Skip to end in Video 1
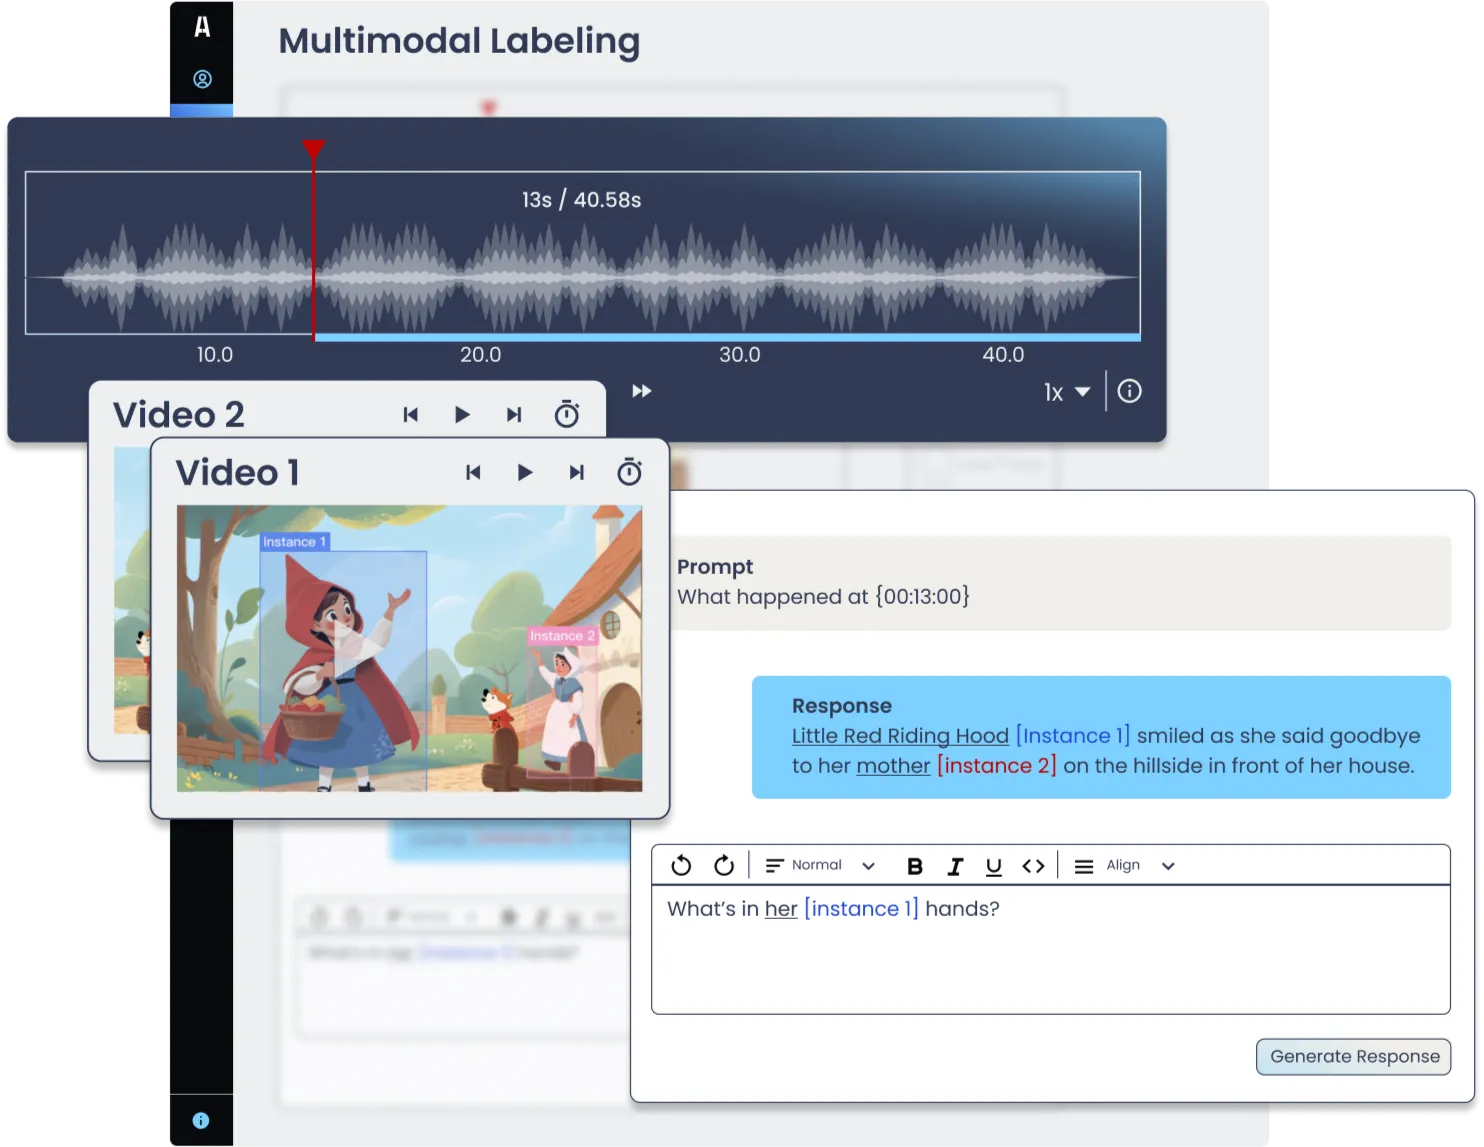 coord(577,473)
